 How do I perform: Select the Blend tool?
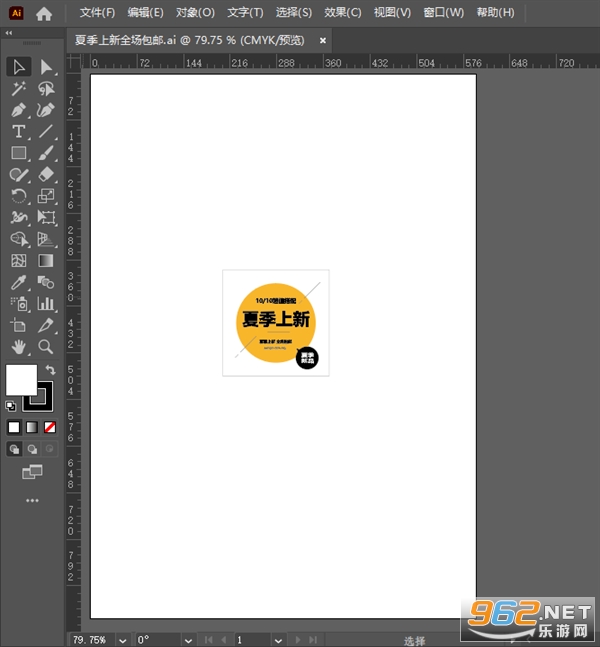tap(46, 282)
